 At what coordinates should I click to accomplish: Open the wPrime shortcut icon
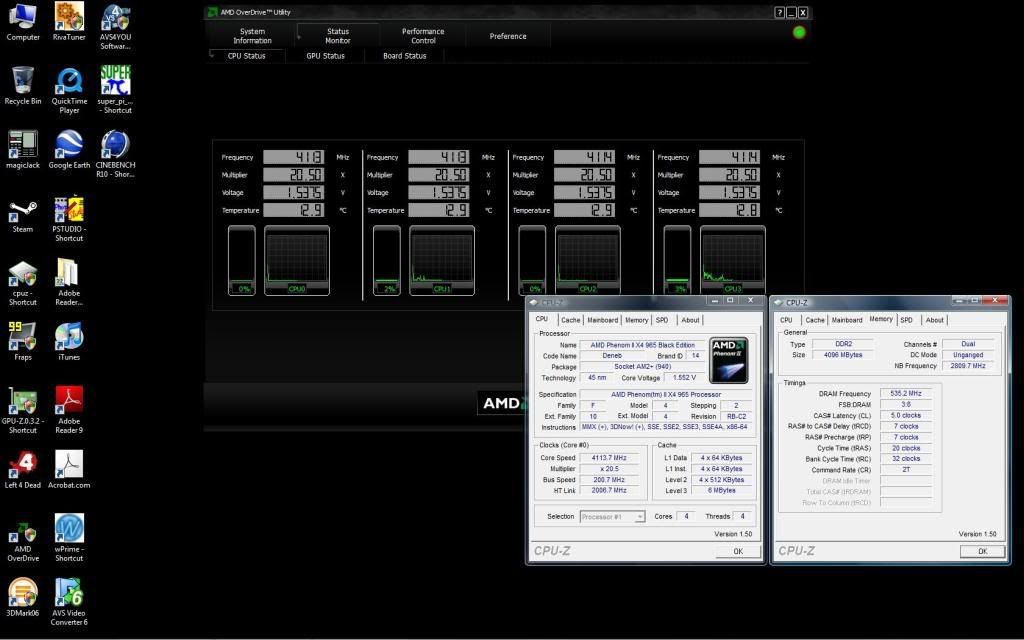pos(69,538)
